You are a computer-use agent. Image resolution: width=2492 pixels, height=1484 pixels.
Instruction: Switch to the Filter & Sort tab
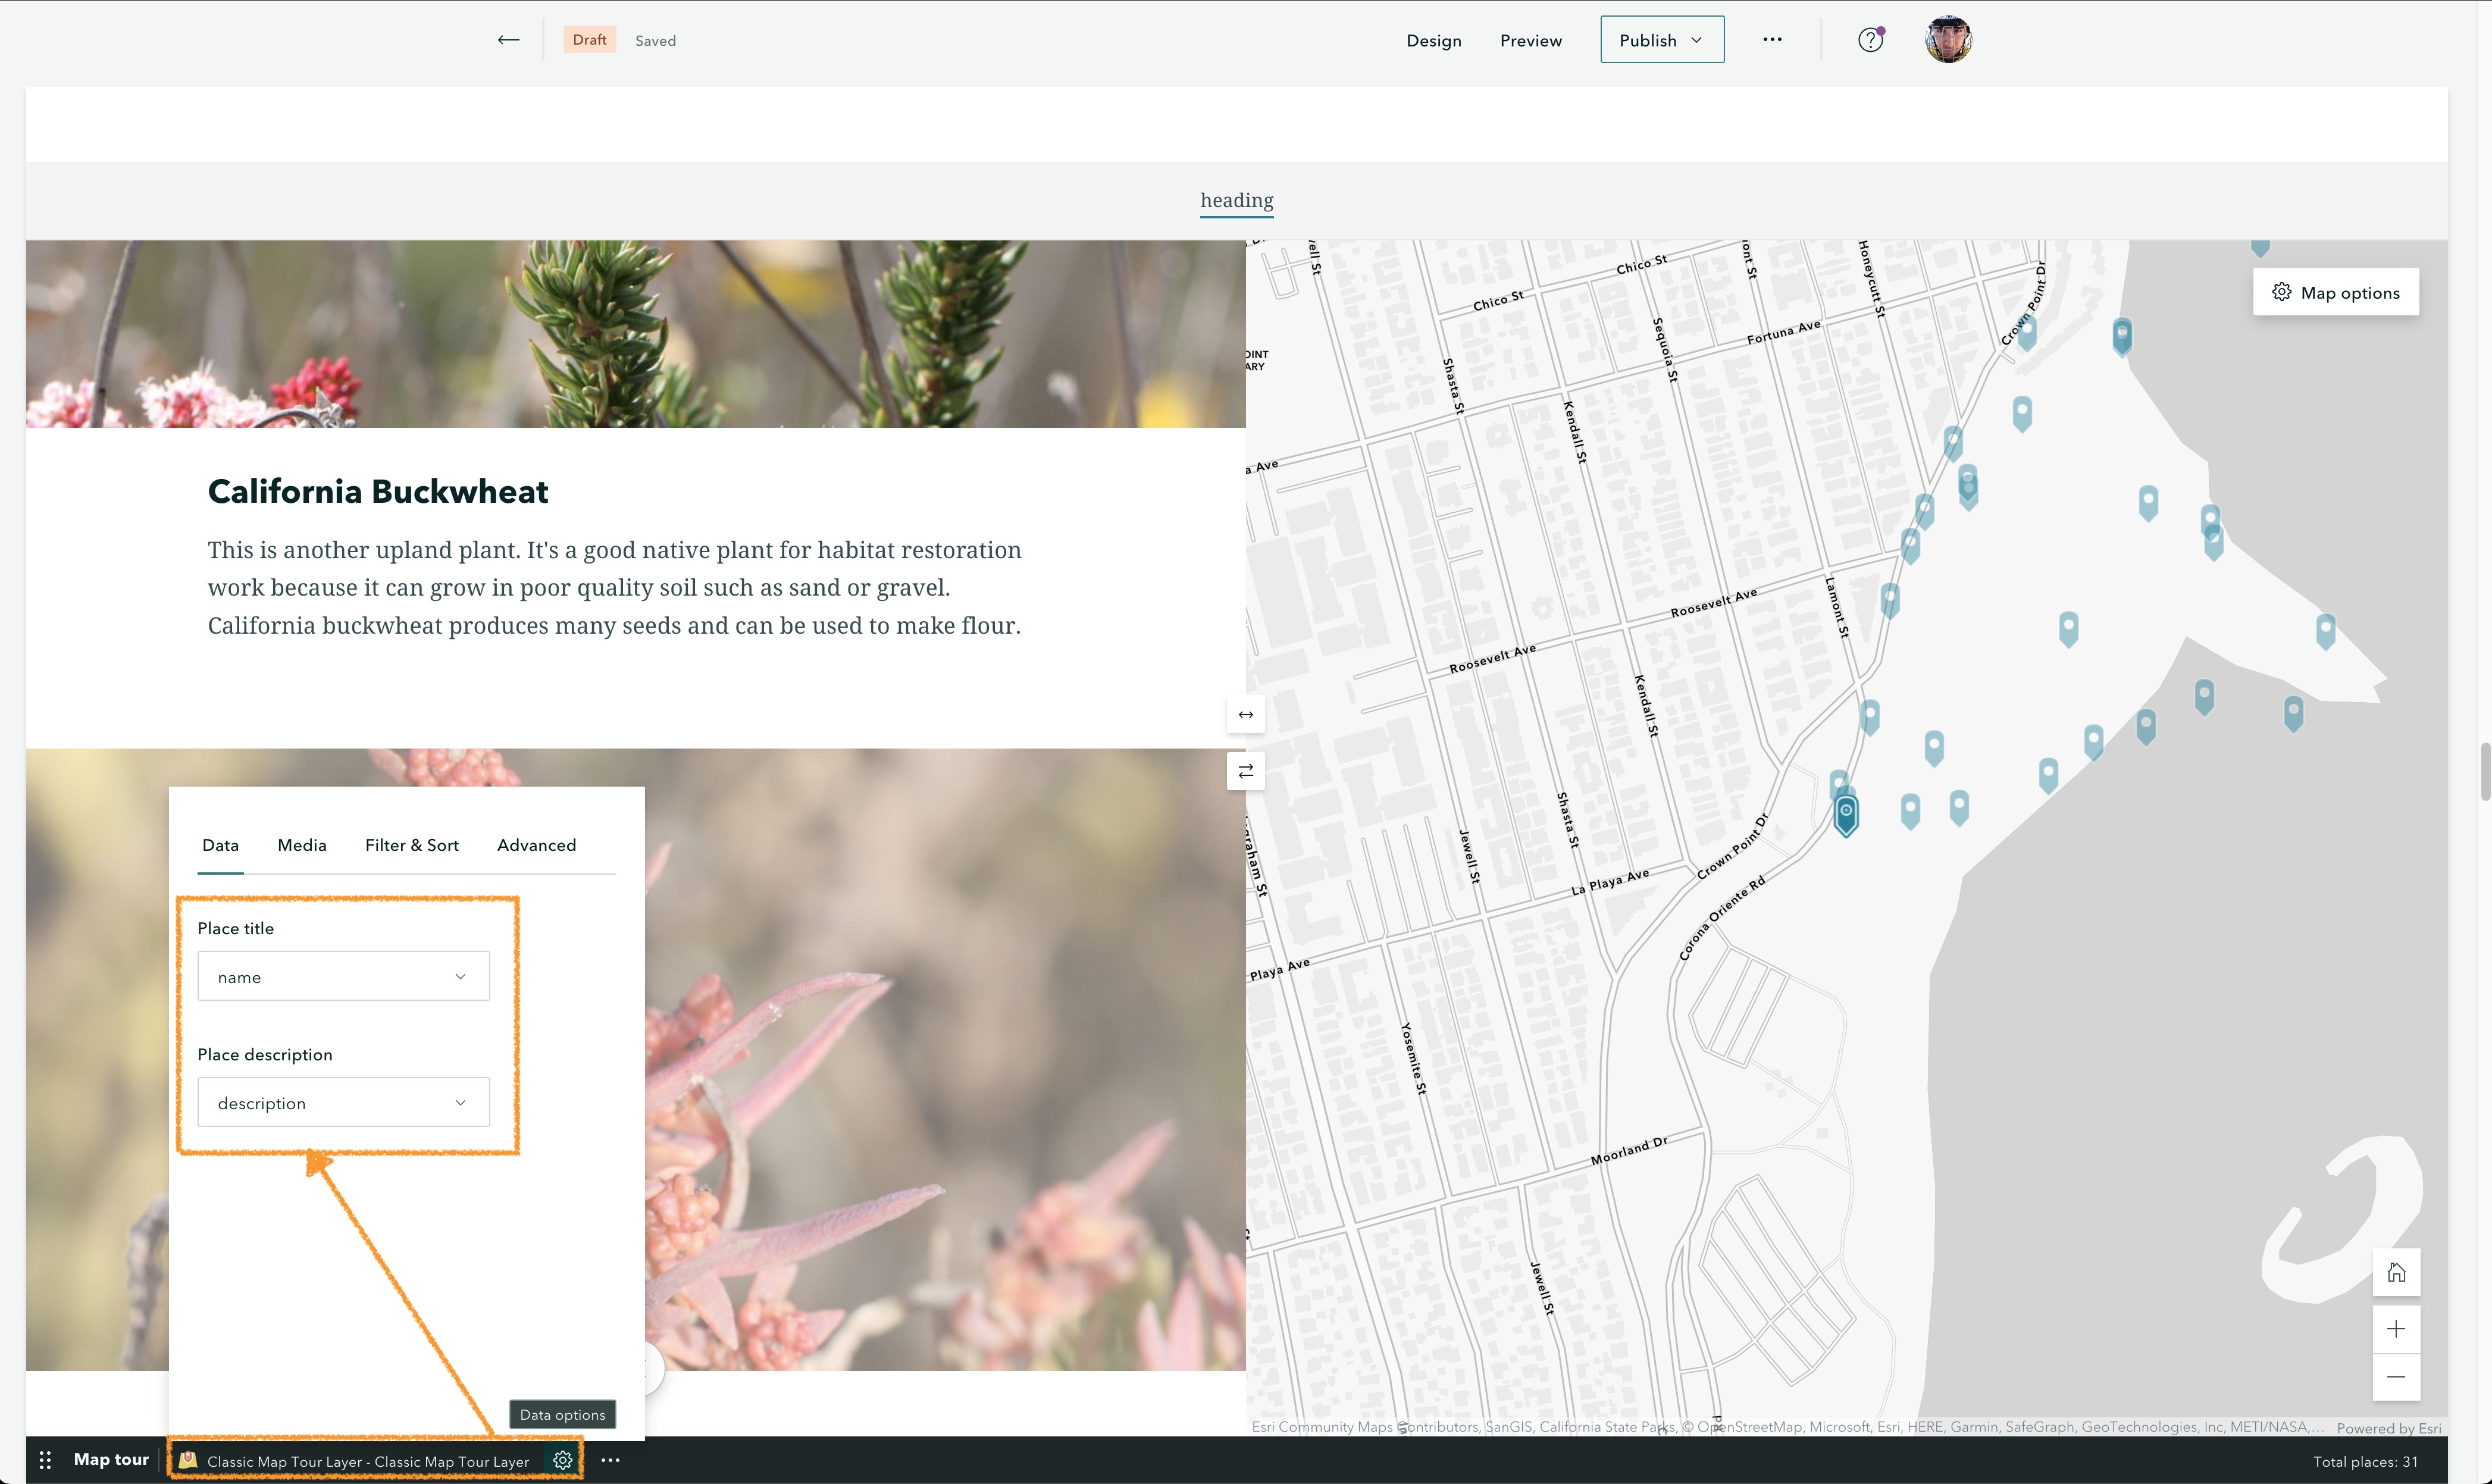411,845
